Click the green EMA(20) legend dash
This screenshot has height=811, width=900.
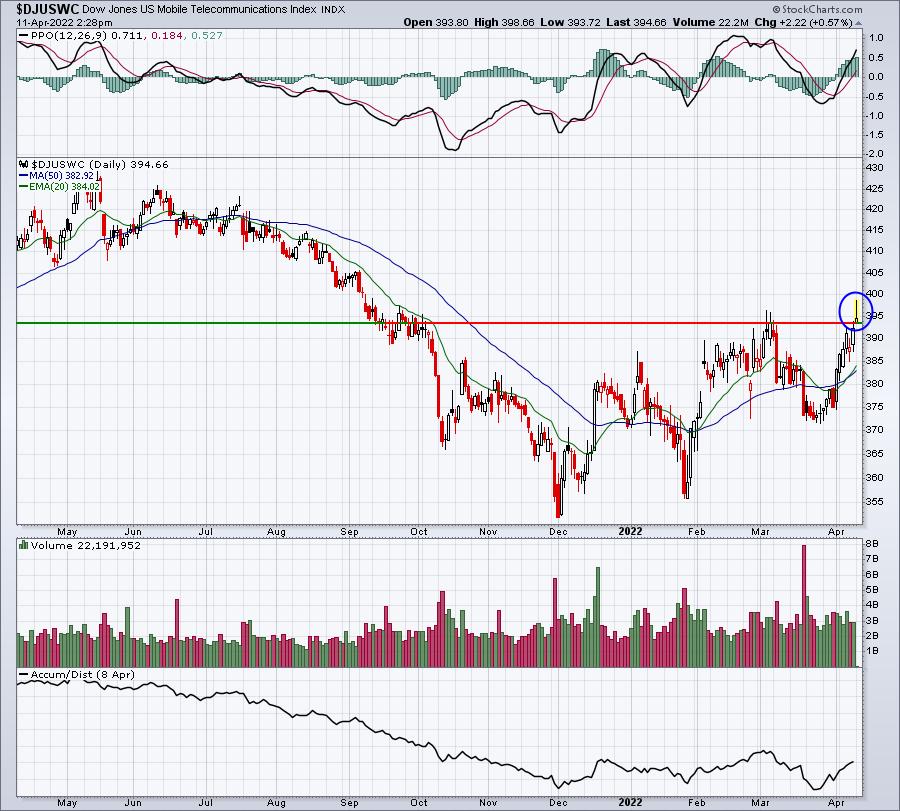(24, 187)
